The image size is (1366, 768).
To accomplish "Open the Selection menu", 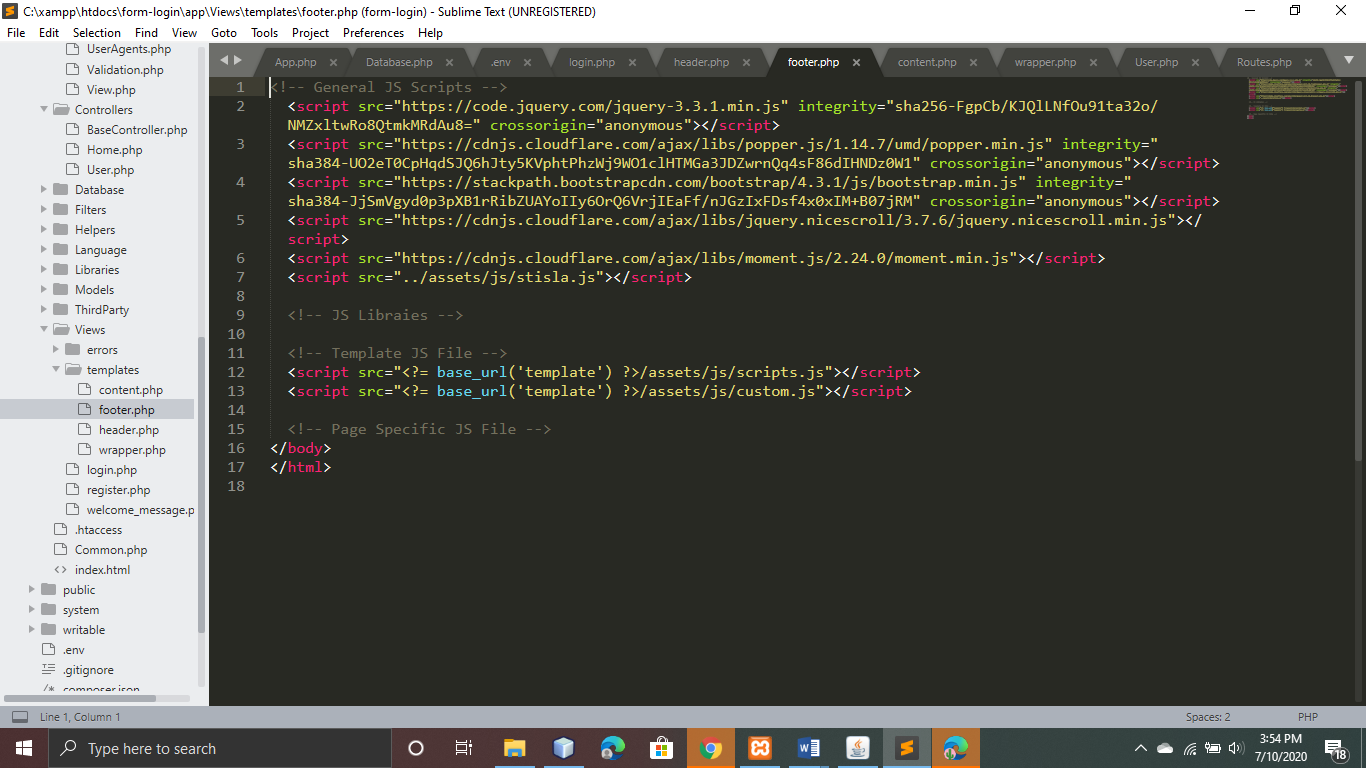I will click(97, 32).
